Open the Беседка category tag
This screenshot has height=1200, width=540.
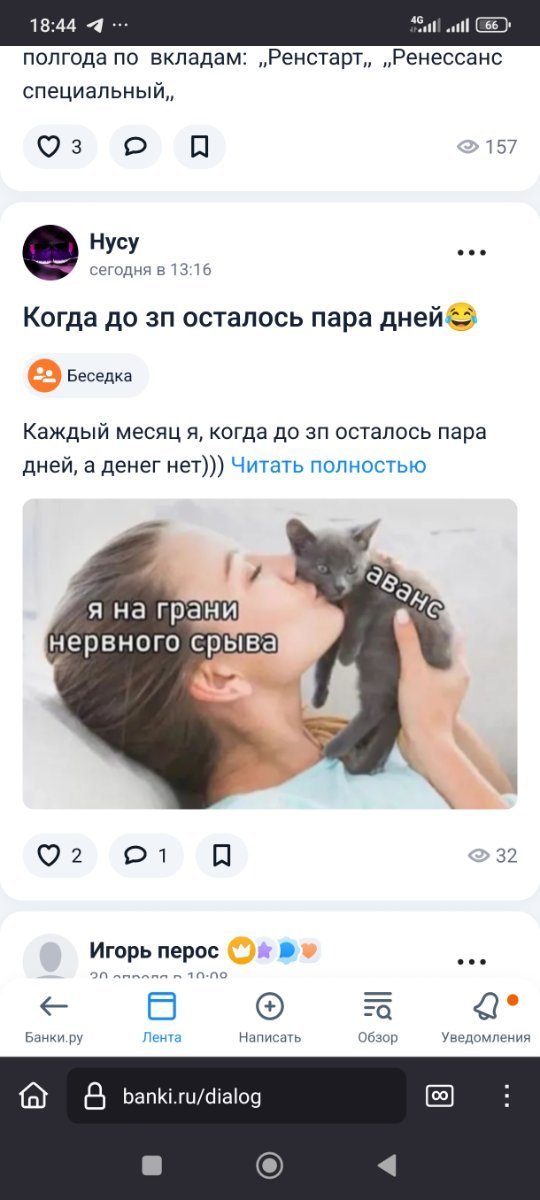tap(86, 376)
